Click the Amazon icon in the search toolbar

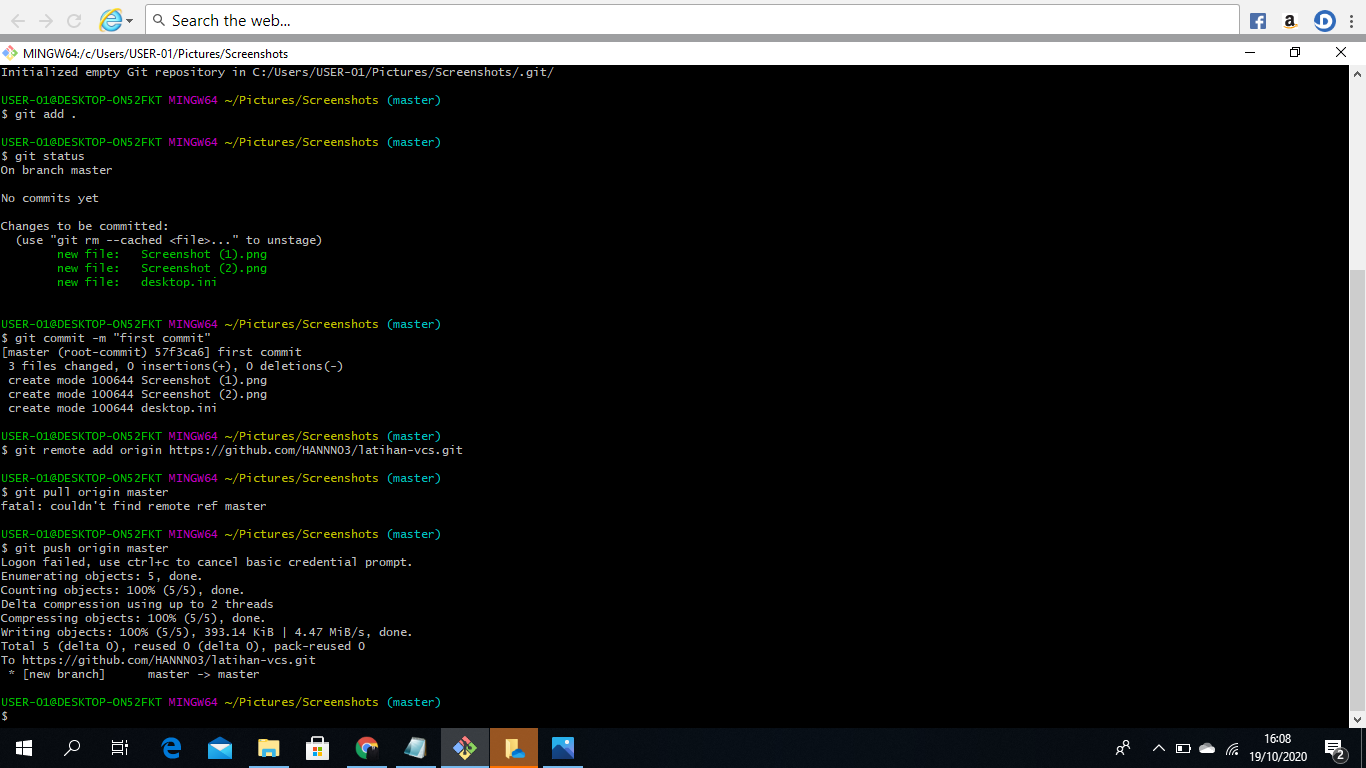1290,20
